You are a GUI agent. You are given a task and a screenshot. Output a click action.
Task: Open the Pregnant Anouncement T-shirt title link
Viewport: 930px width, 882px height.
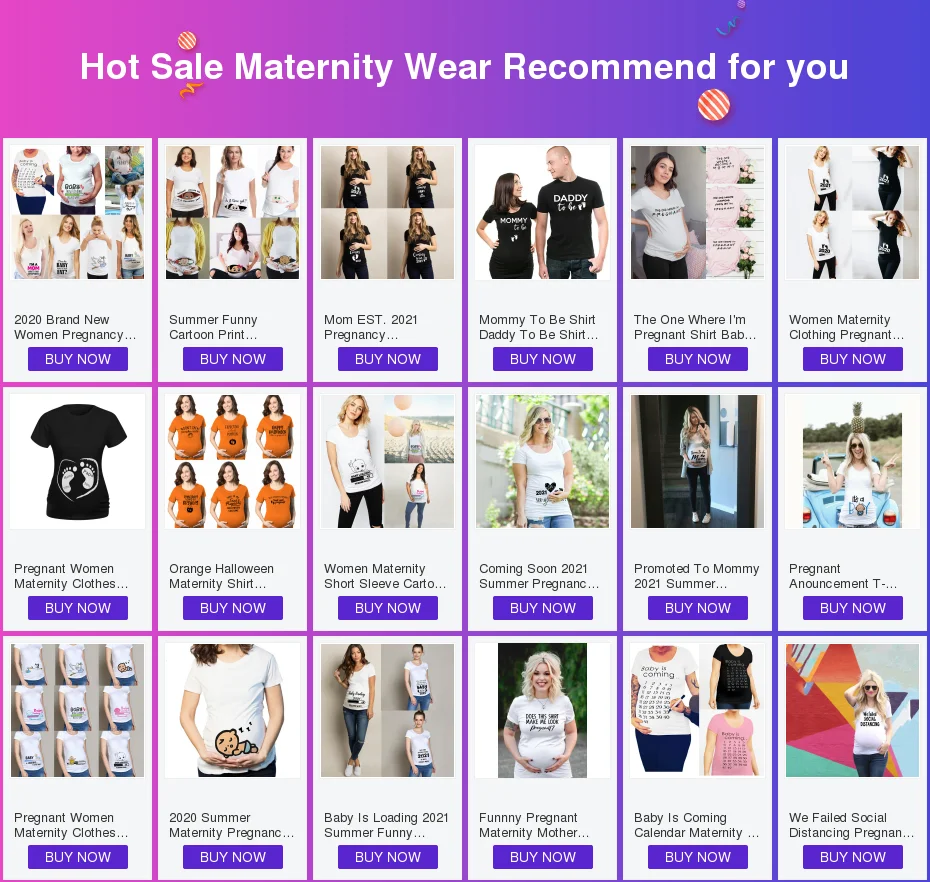click(x=843, y=577)
